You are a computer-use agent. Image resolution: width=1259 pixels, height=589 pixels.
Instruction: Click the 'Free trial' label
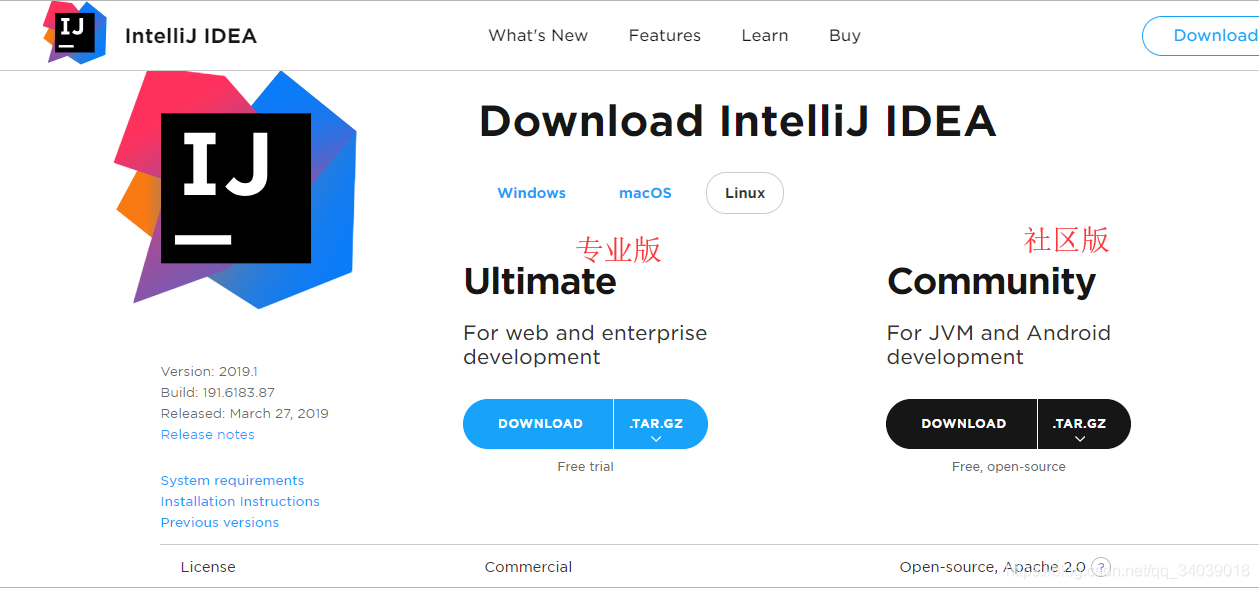586,467
